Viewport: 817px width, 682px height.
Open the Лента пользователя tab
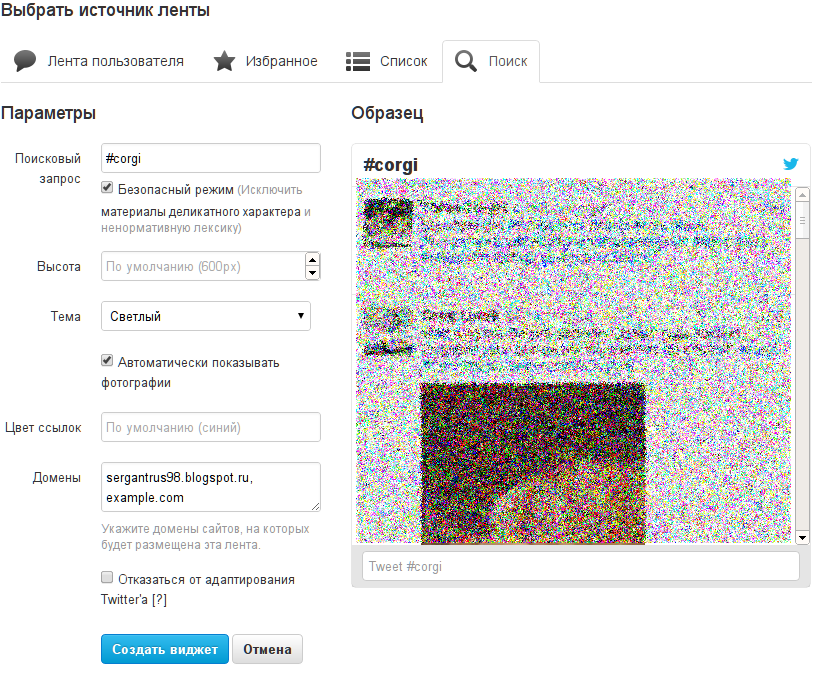99,61
